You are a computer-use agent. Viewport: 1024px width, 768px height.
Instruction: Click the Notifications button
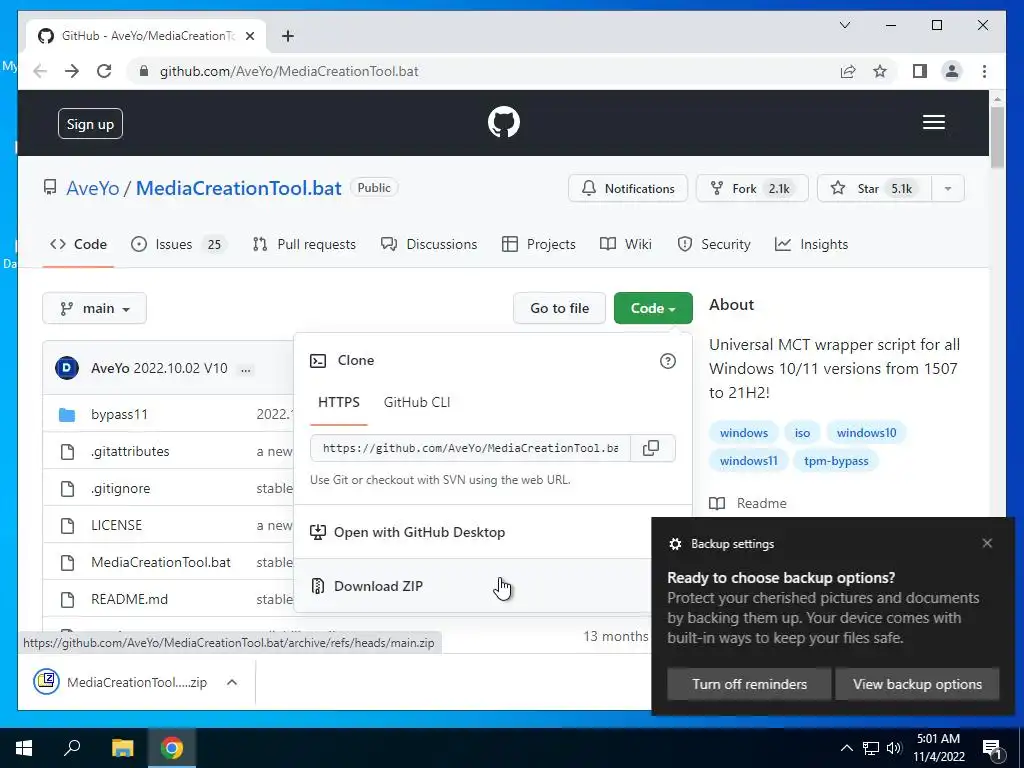[628, 189]
